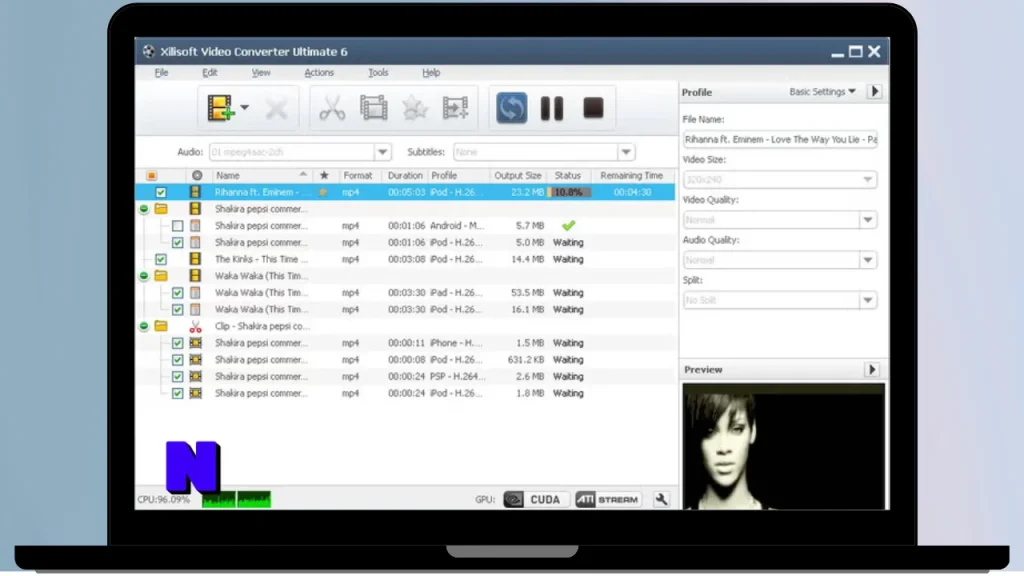Screen dimensions: 1024x576
Task: Click the Add File toolbar icon
Action: [x=220, y=108]
